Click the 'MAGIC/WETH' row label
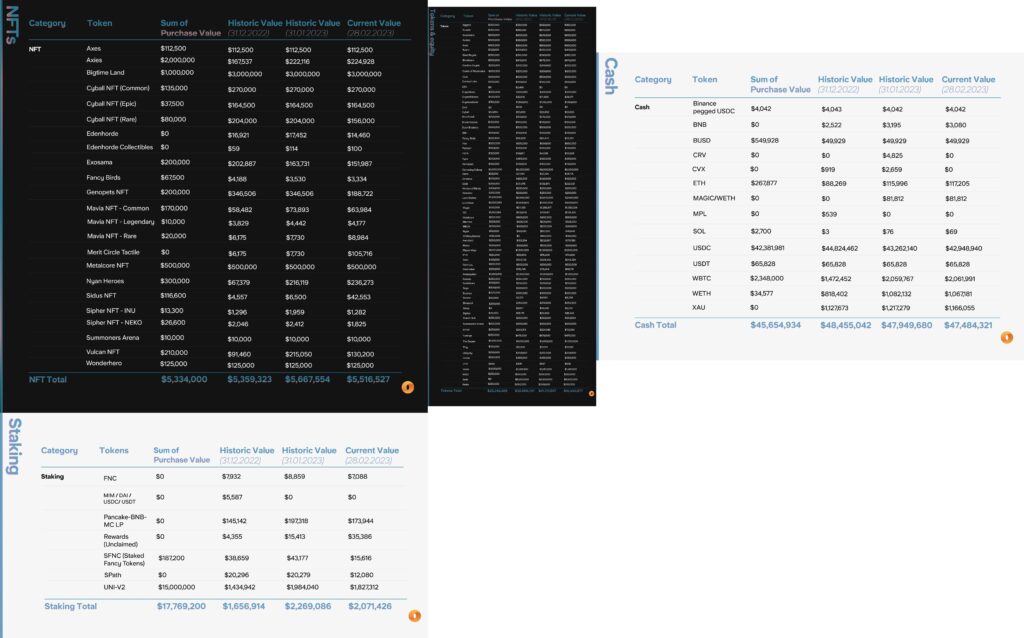The height and width of the screenshot is (638, 1024). coord(714,198)
